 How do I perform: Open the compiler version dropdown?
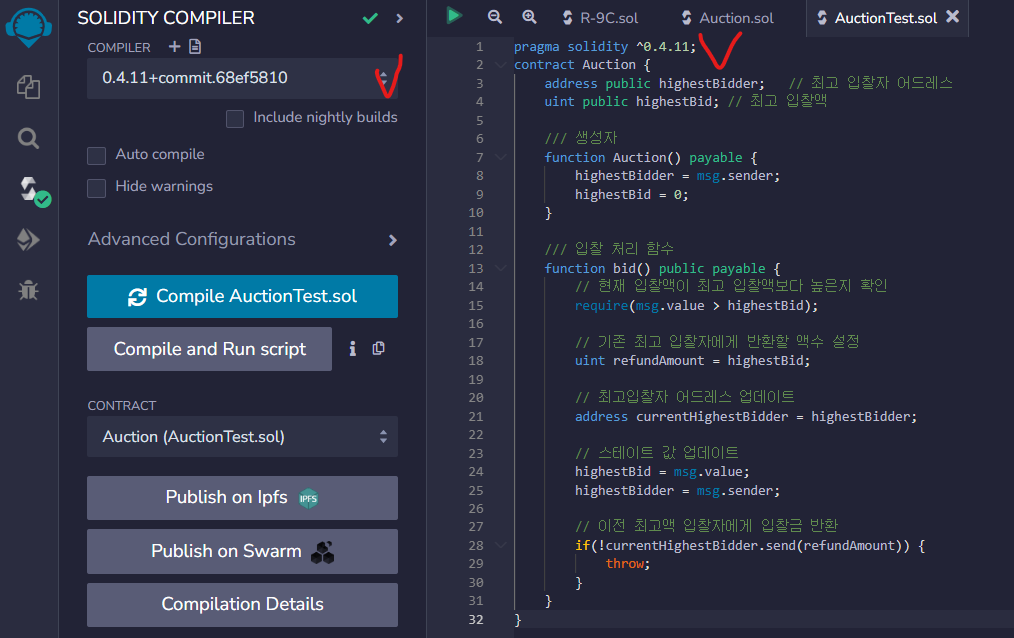[x=243, y=78]
